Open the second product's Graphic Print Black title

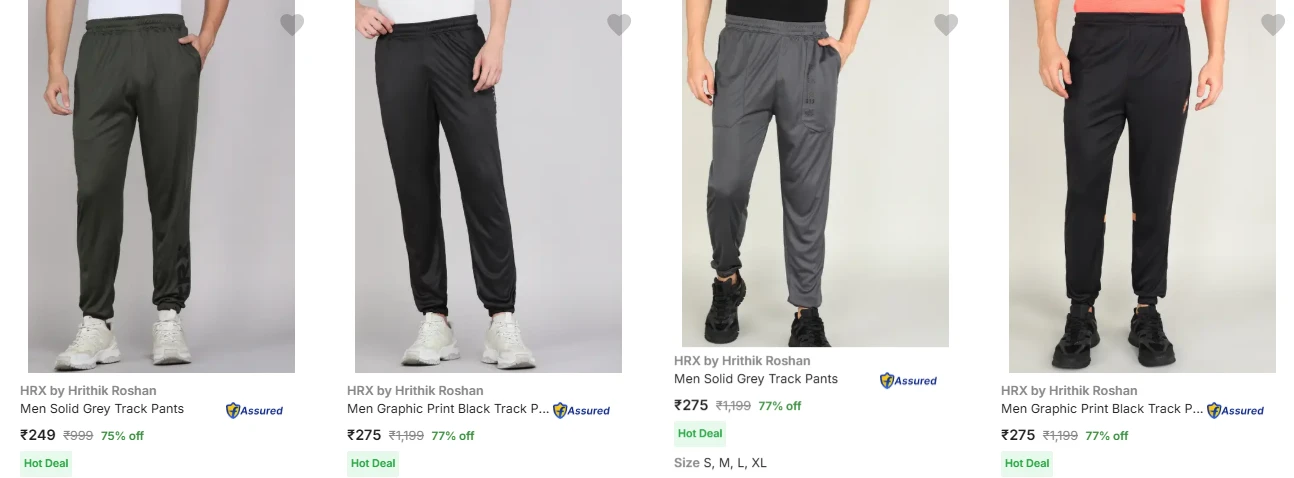point(448,408)
